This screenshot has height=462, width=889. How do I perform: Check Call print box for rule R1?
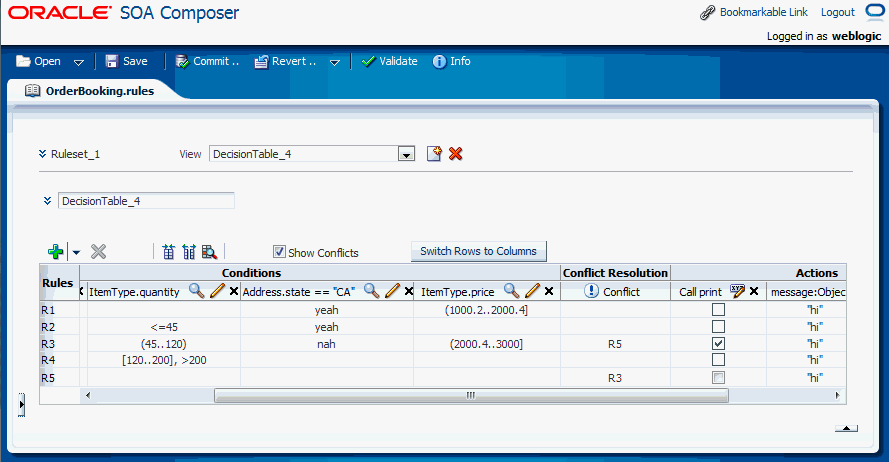pyautogui.click(x=718, y=310)
